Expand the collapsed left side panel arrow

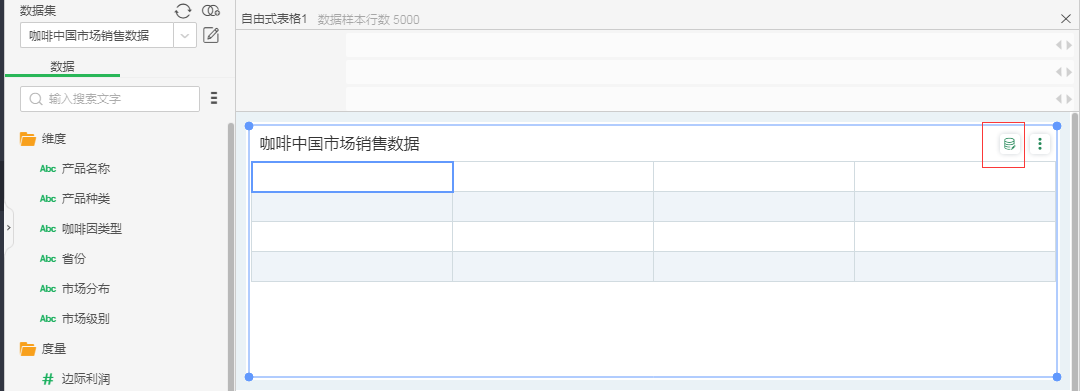[8, 227]
